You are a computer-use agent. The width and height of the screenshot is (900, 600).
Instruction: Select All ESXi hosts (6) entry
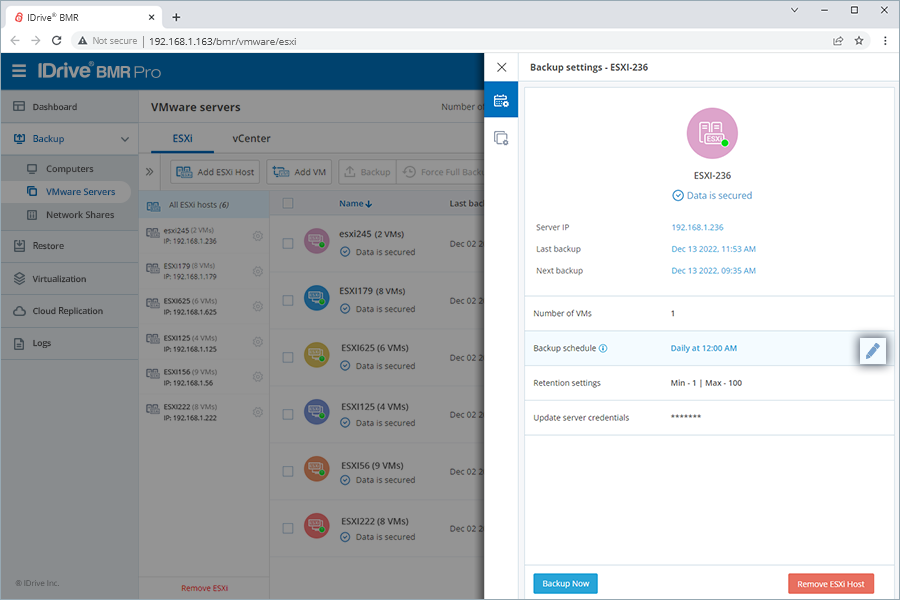click(204, 205)
